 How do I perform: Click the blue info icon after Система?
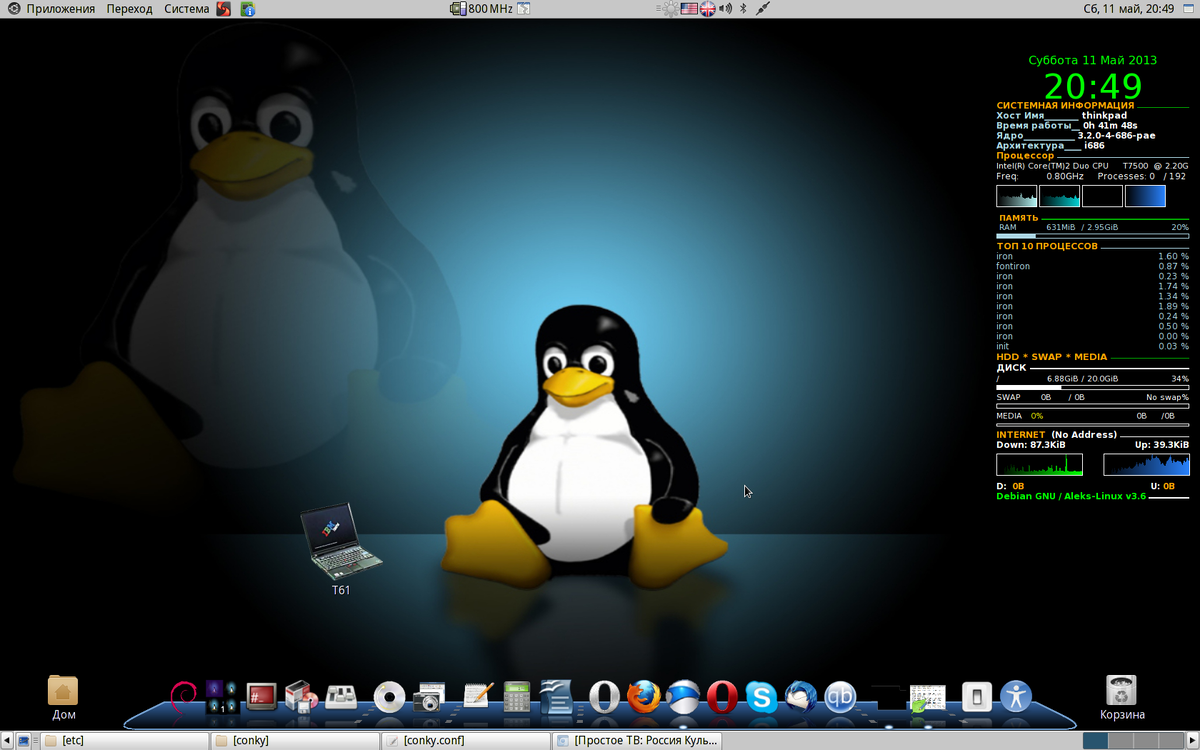[247, 9]
